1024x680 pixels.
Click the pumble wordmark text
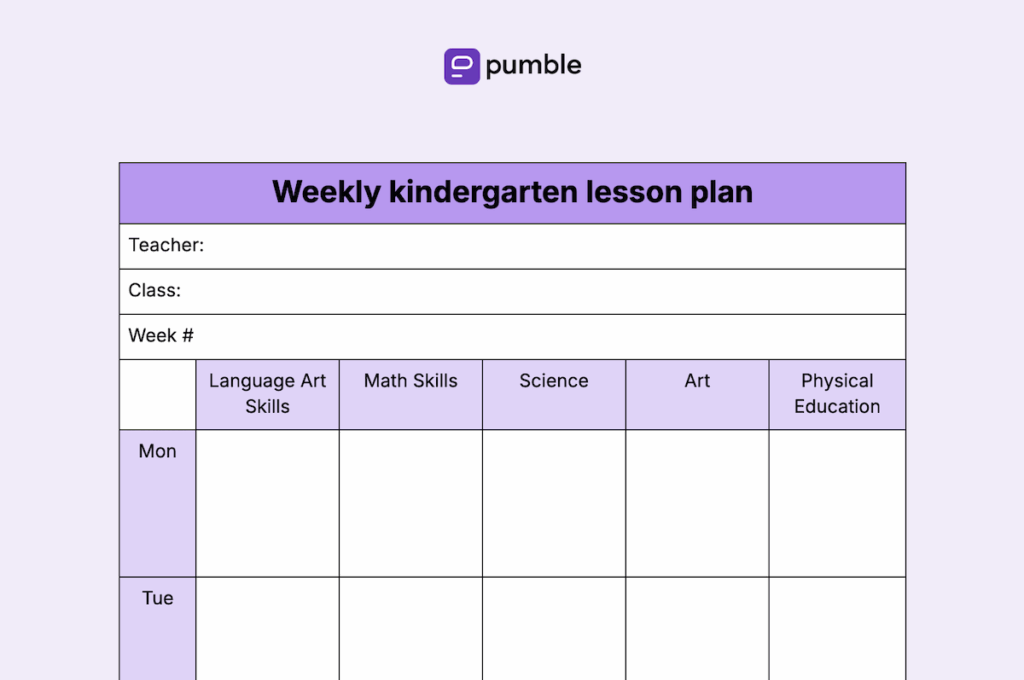[534, 65]
